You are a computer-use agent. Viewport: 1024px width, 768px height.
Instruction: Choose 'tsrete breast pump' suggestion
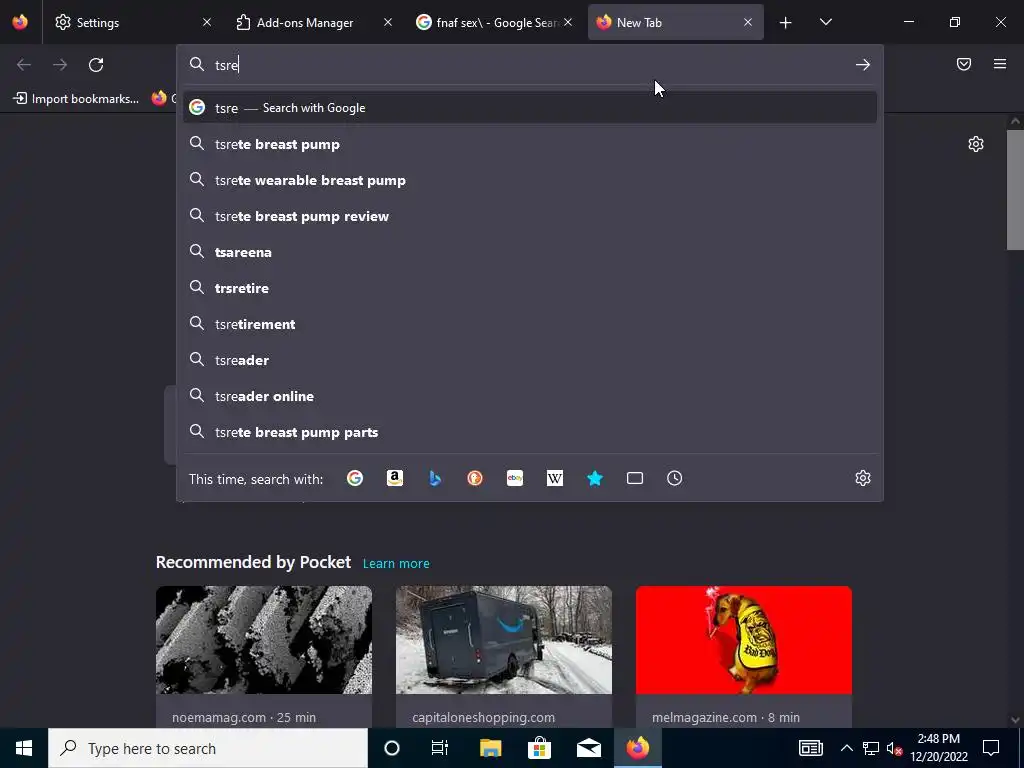530,144
